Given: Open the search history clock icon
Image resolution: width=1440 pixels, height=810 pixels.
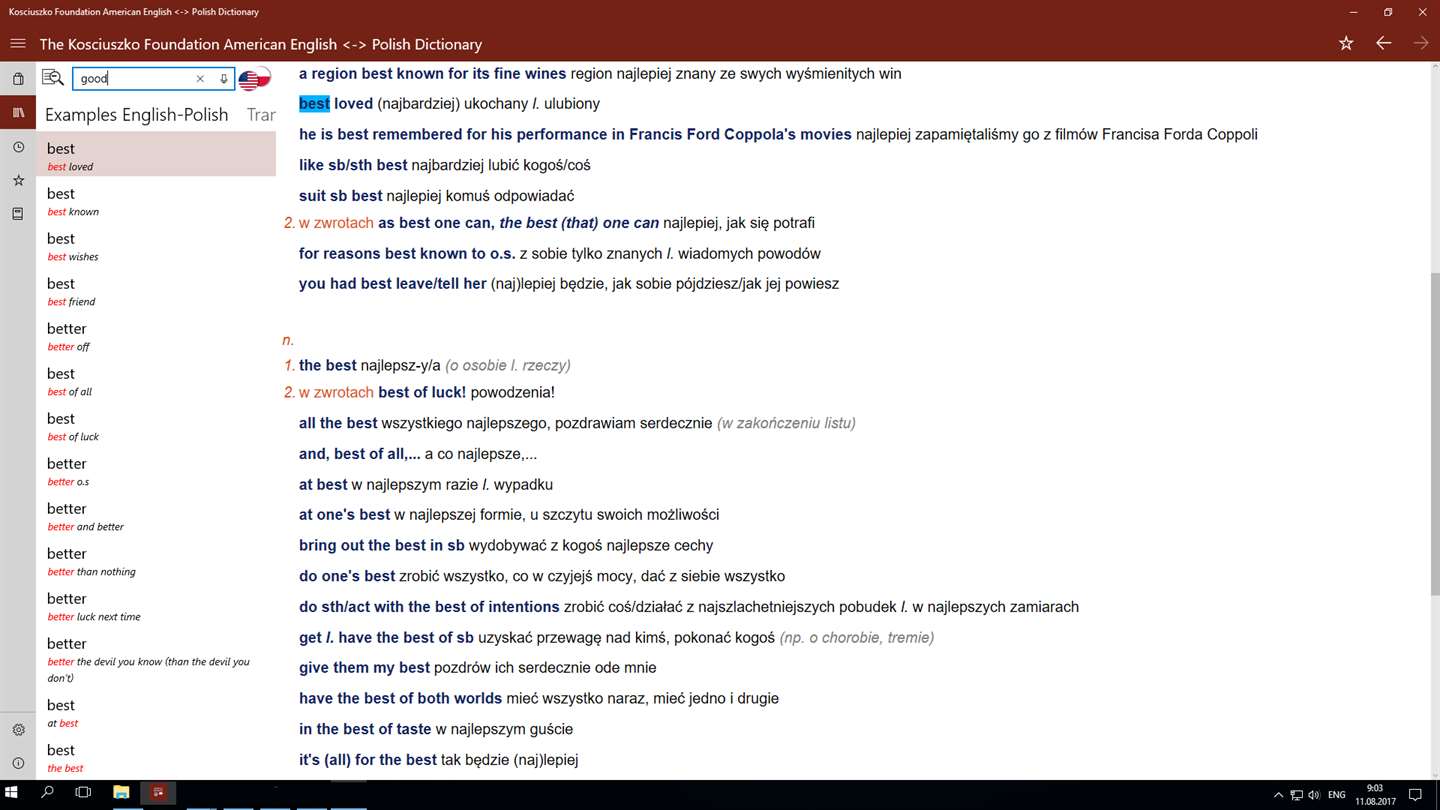Looking at the screenshot, I should coord(18,147).
